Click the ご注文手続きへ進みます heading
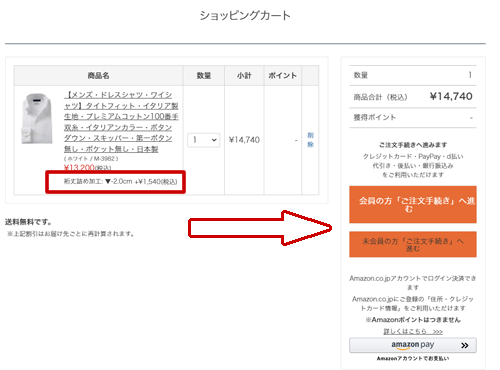Viewport: 500px width, 370px height. point(413,145)
